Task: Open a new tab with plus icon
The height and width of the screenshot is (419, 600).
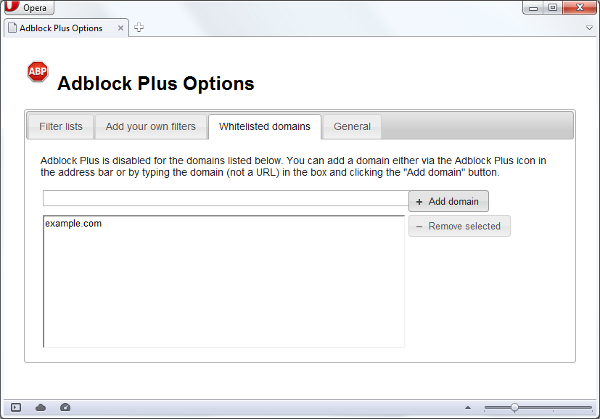Action: (x=139, y=28)
